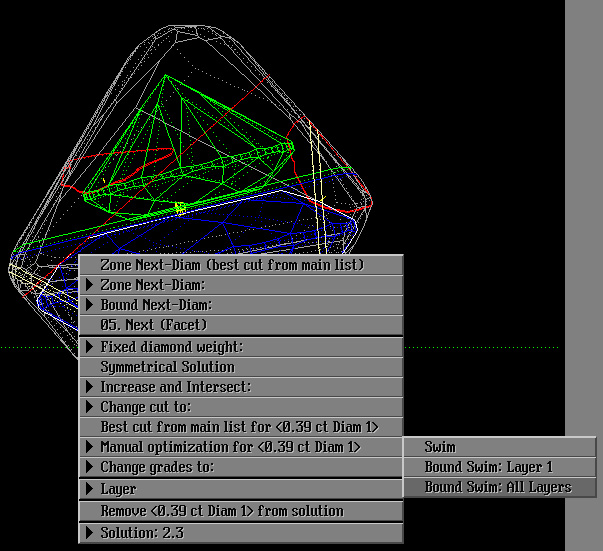The image size is (603, 551).
Task: Select Bound Swim: Layer 1
Action: (x=499, y=467)
